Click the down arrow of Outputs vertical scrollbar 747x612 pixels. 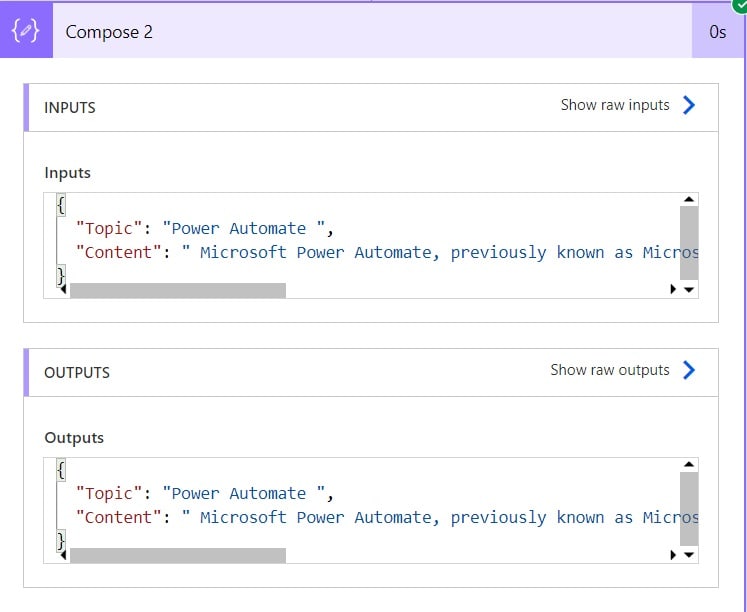(x=689, y=555)
